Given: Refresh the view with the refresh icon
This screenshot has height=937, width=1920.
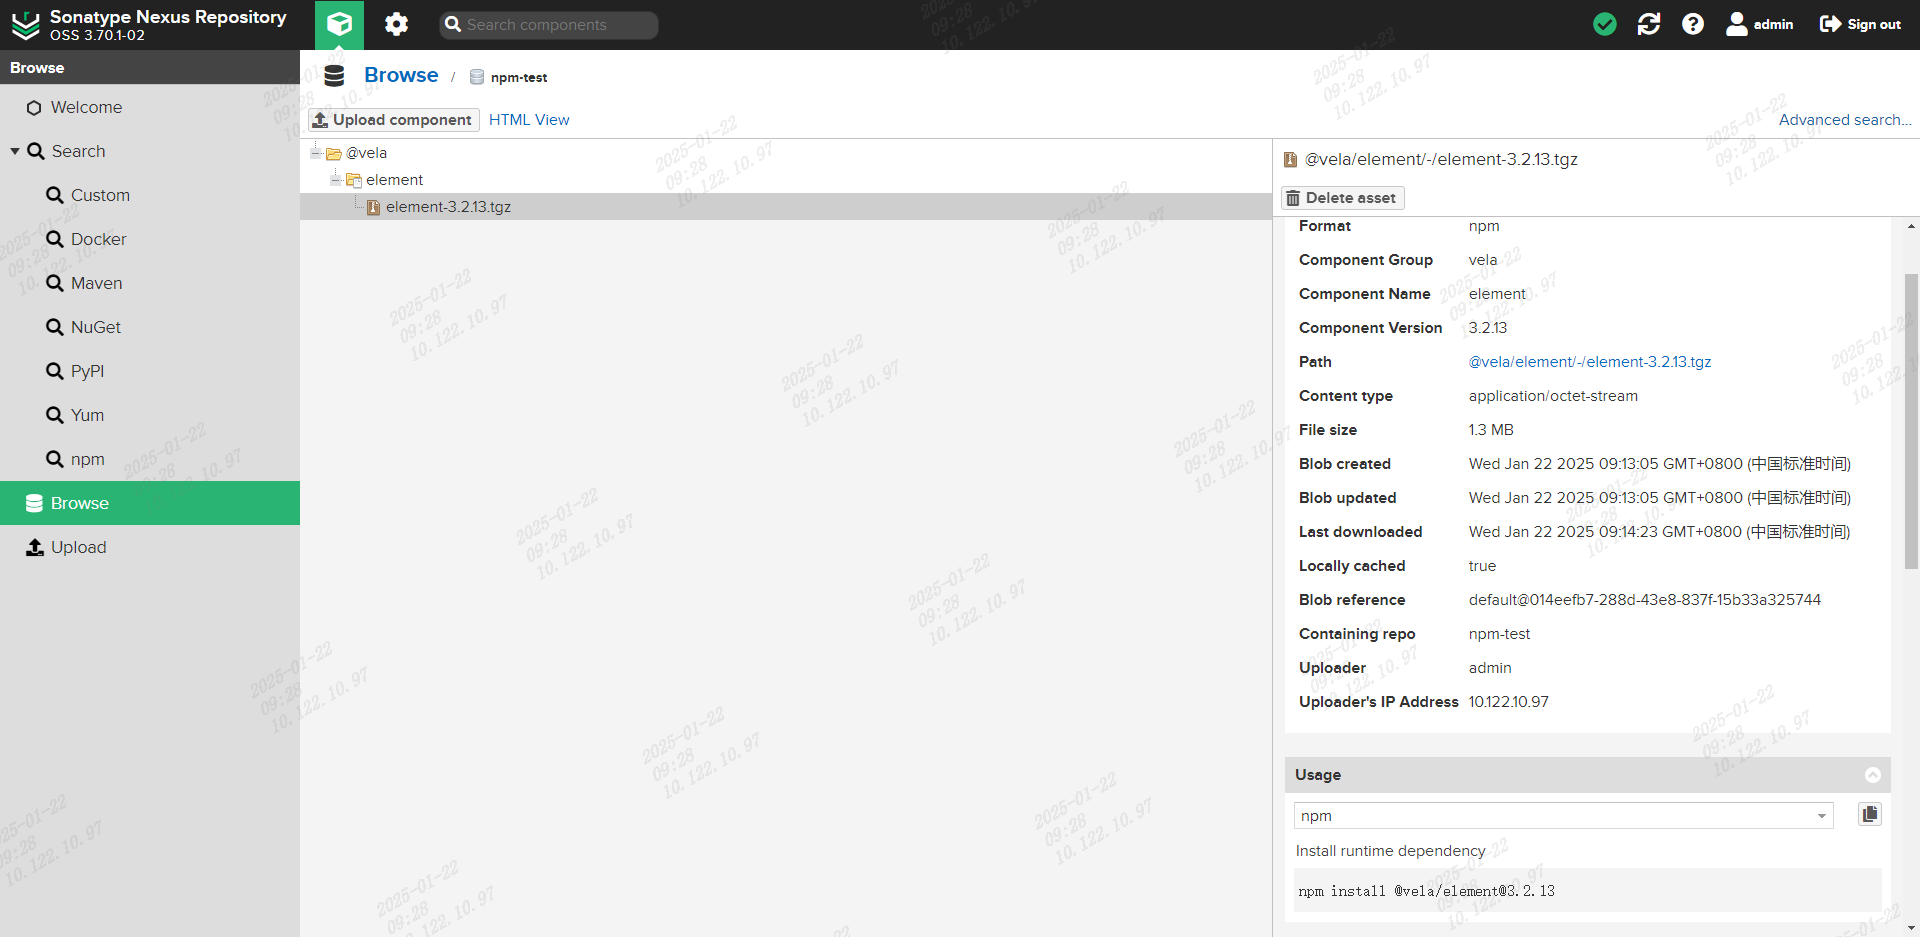Looking at the screenshot, I should [x=1648, y=24].
